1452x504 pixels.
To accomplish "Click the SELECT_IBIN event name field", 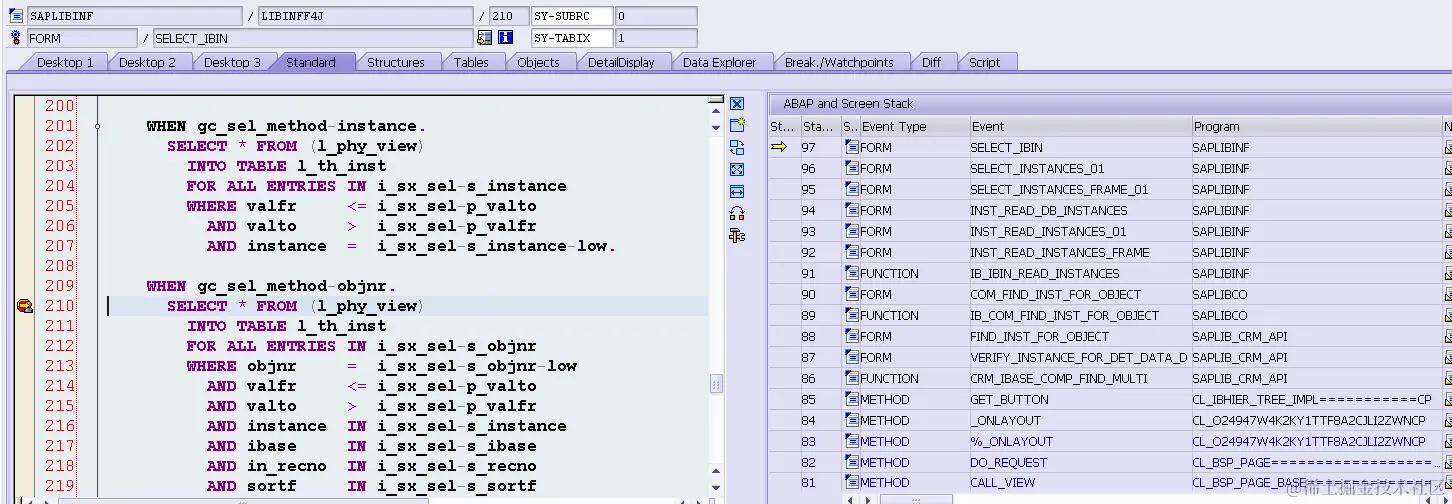I will pos(312,38).
